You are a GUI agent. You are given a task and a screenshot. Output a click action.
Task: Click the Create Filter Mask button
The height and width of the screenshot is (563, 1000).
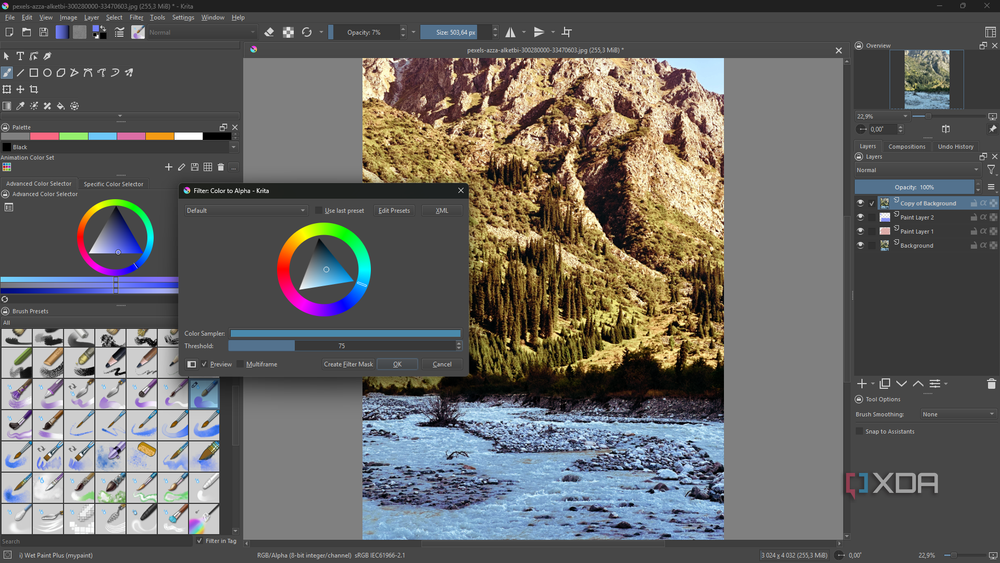[348, 364]
